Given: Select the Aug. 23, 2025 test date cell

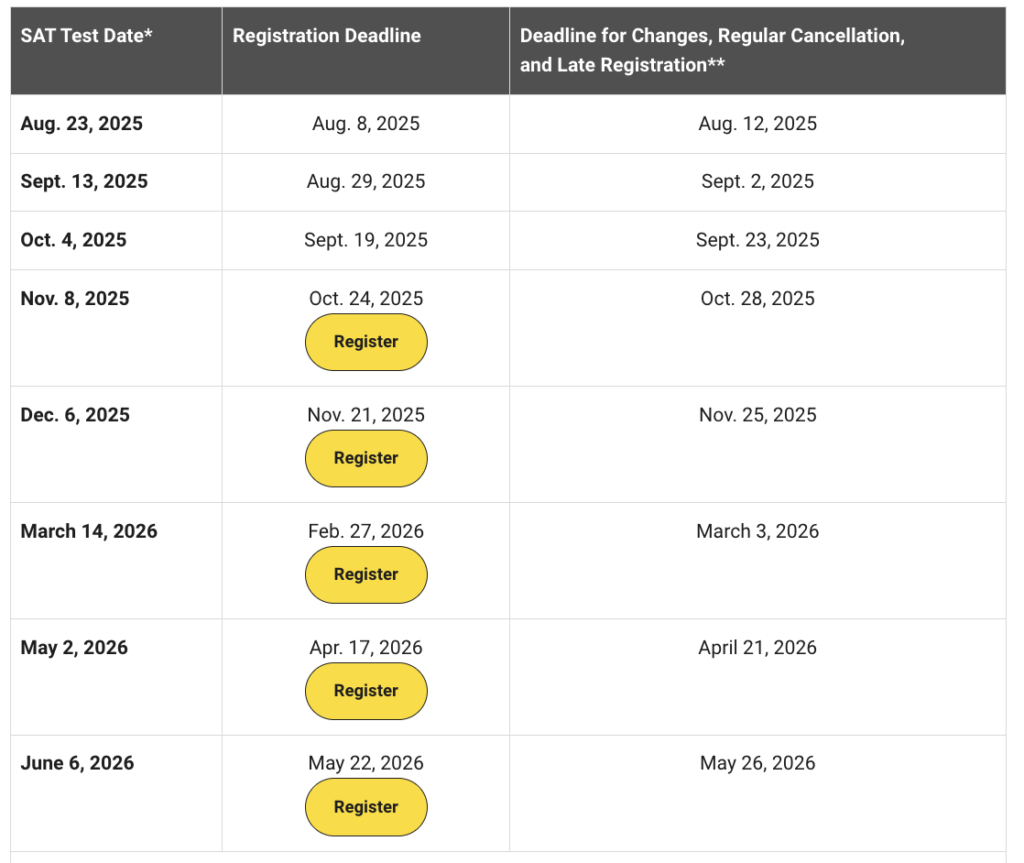Looking at the screenshot, I should [82, 124].
